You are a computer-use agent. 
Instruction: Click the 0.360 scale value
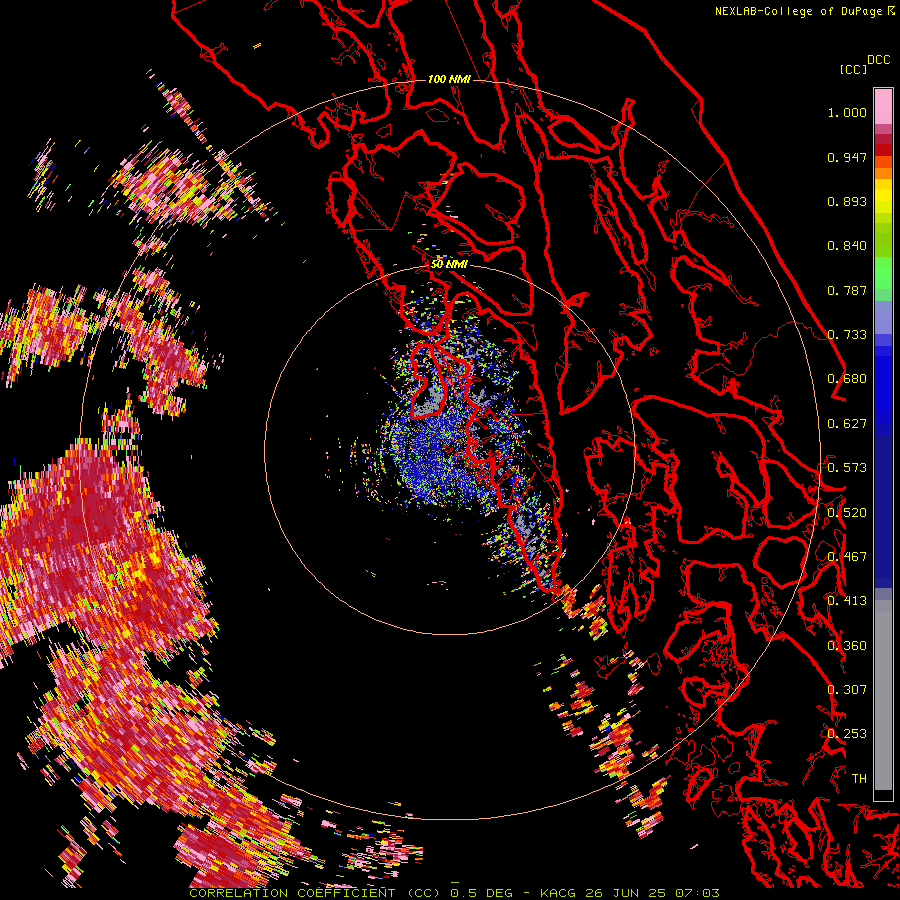tap(847, 646)
